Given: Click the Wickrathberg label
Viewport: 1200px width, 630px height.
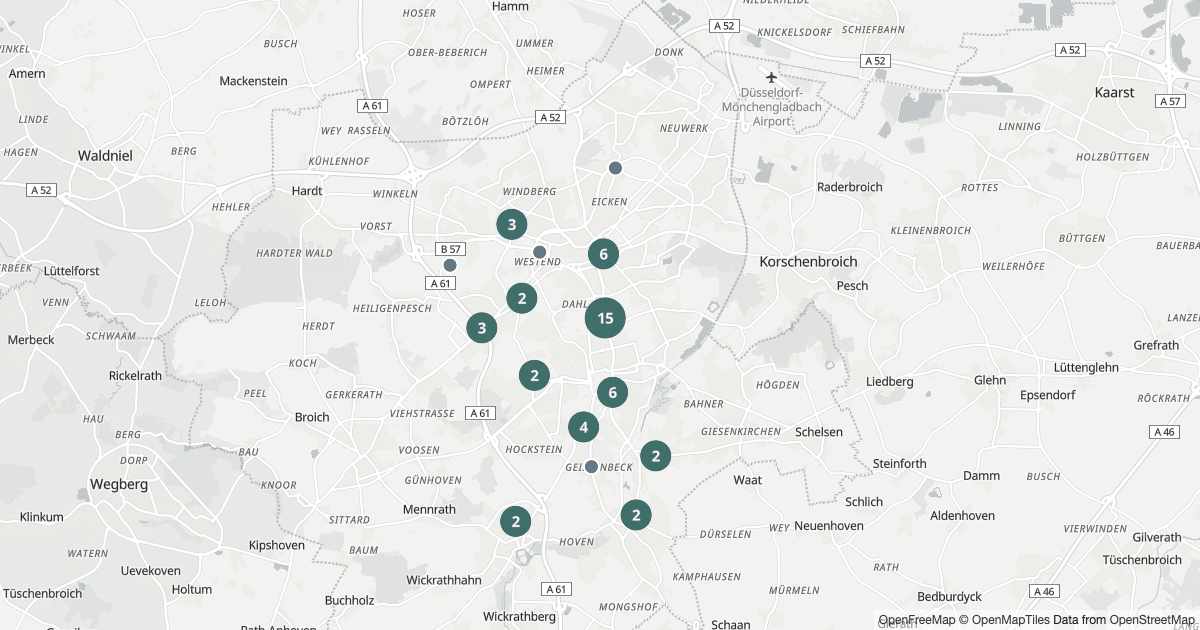Looking at the screenshot, I should (519, 616).
